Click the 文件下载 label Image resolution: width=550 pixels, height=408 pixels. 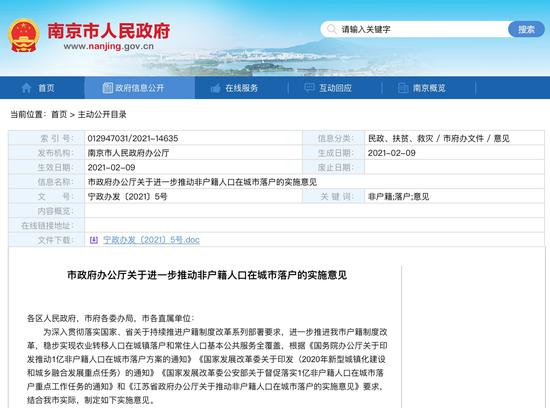coord(56,240)
